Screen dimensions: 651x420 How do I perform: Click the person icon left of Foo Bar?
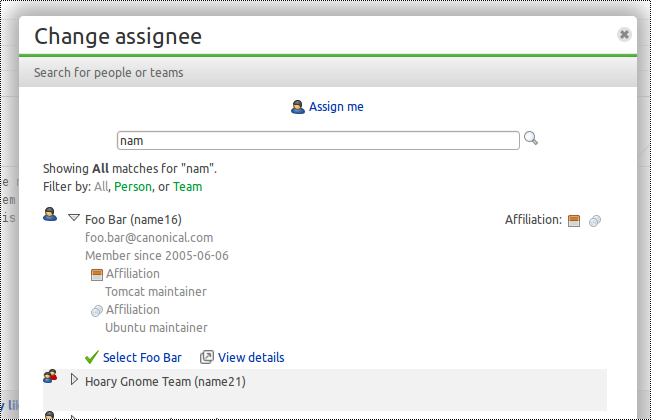coord(50,214)
